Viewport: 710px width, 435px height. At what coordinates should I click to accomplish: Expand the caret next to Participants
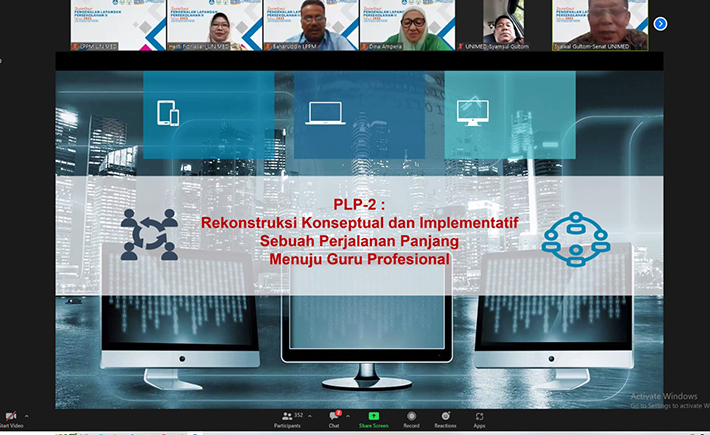point(310,416)
